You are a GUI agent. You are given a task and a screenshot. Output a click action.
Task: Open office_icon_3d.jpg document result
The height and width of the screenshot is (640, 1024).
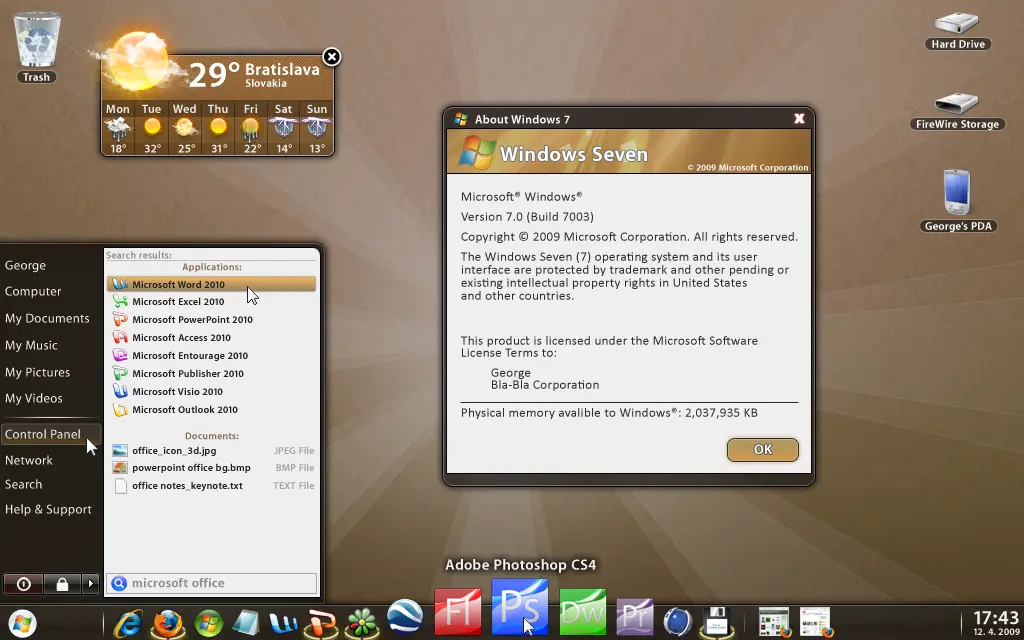[x=212, y=451]
